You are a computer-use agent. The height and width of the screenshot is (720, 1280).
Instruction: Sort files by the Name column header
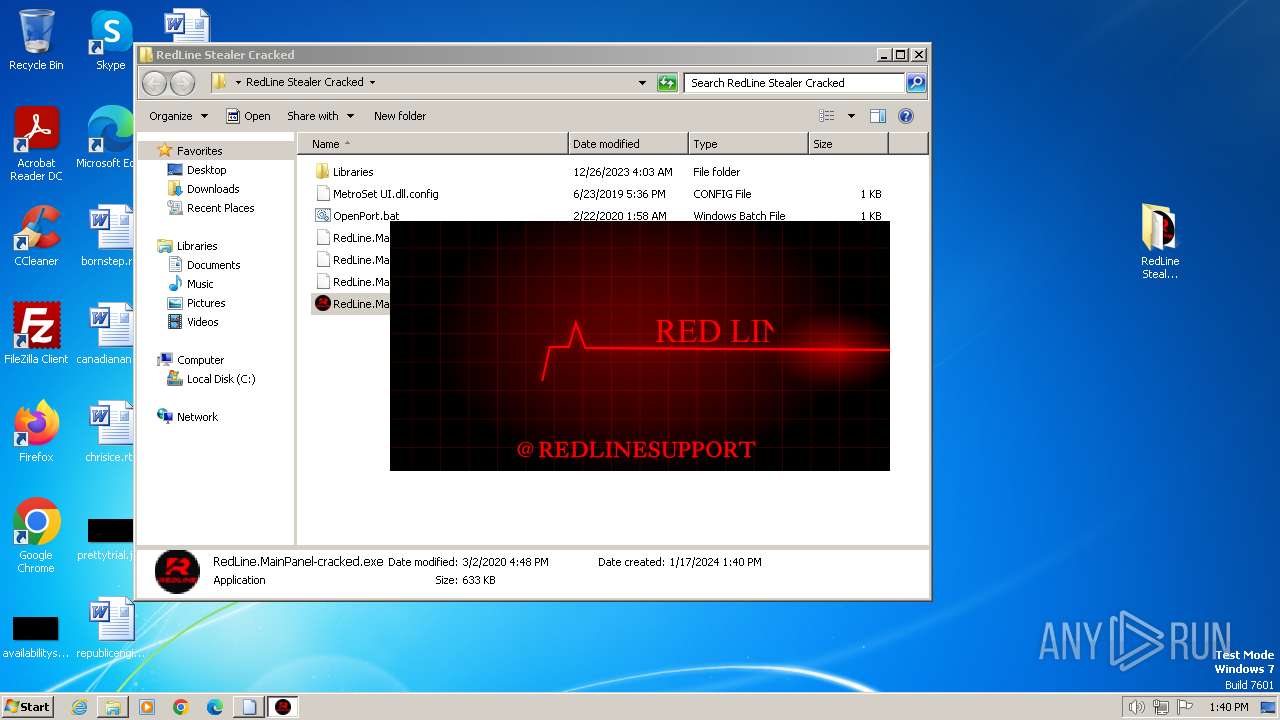(432, 144)
